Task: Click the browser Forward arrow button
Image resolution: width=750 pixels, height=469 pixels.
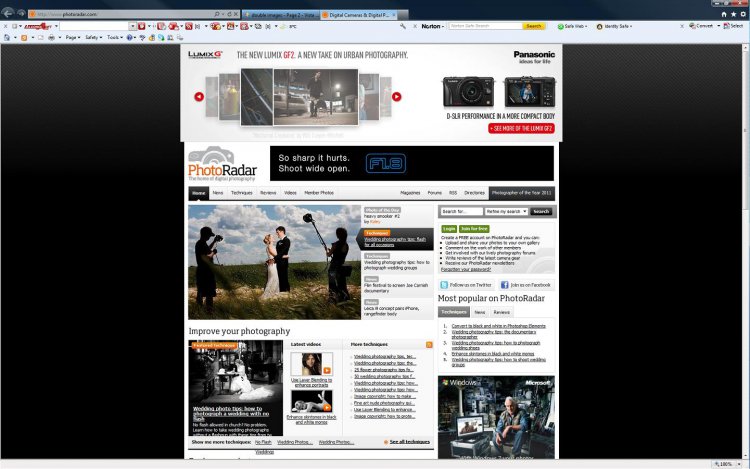Action: click(21, 13)
